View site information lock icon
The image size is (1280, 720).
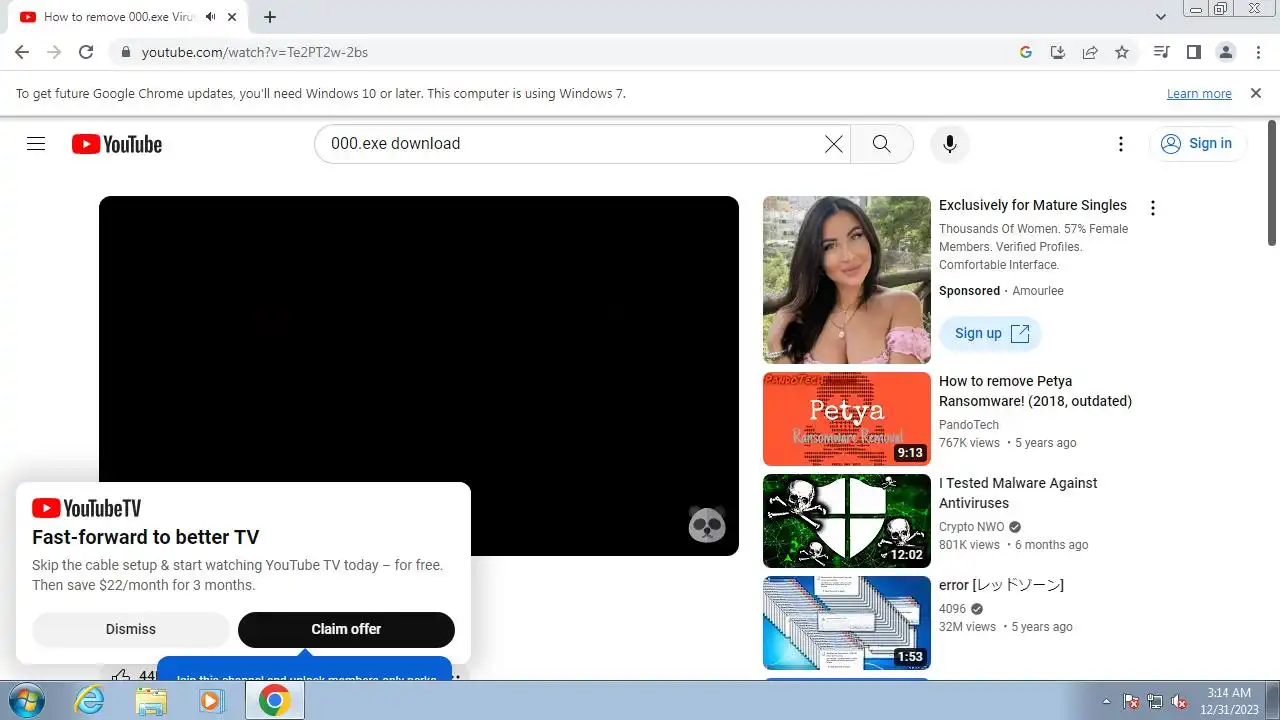(x=125, y=52)
